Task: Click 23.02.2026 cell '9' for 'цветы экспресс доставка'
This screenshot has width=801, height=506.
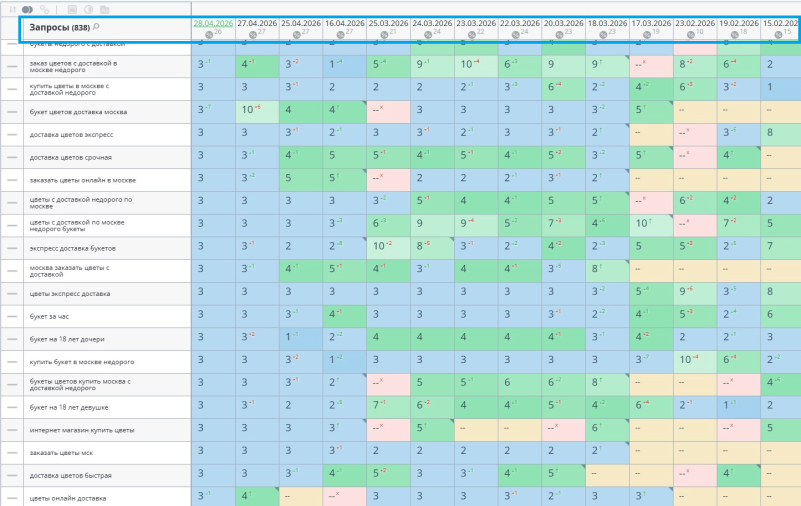Action: [x=695, y=294]
